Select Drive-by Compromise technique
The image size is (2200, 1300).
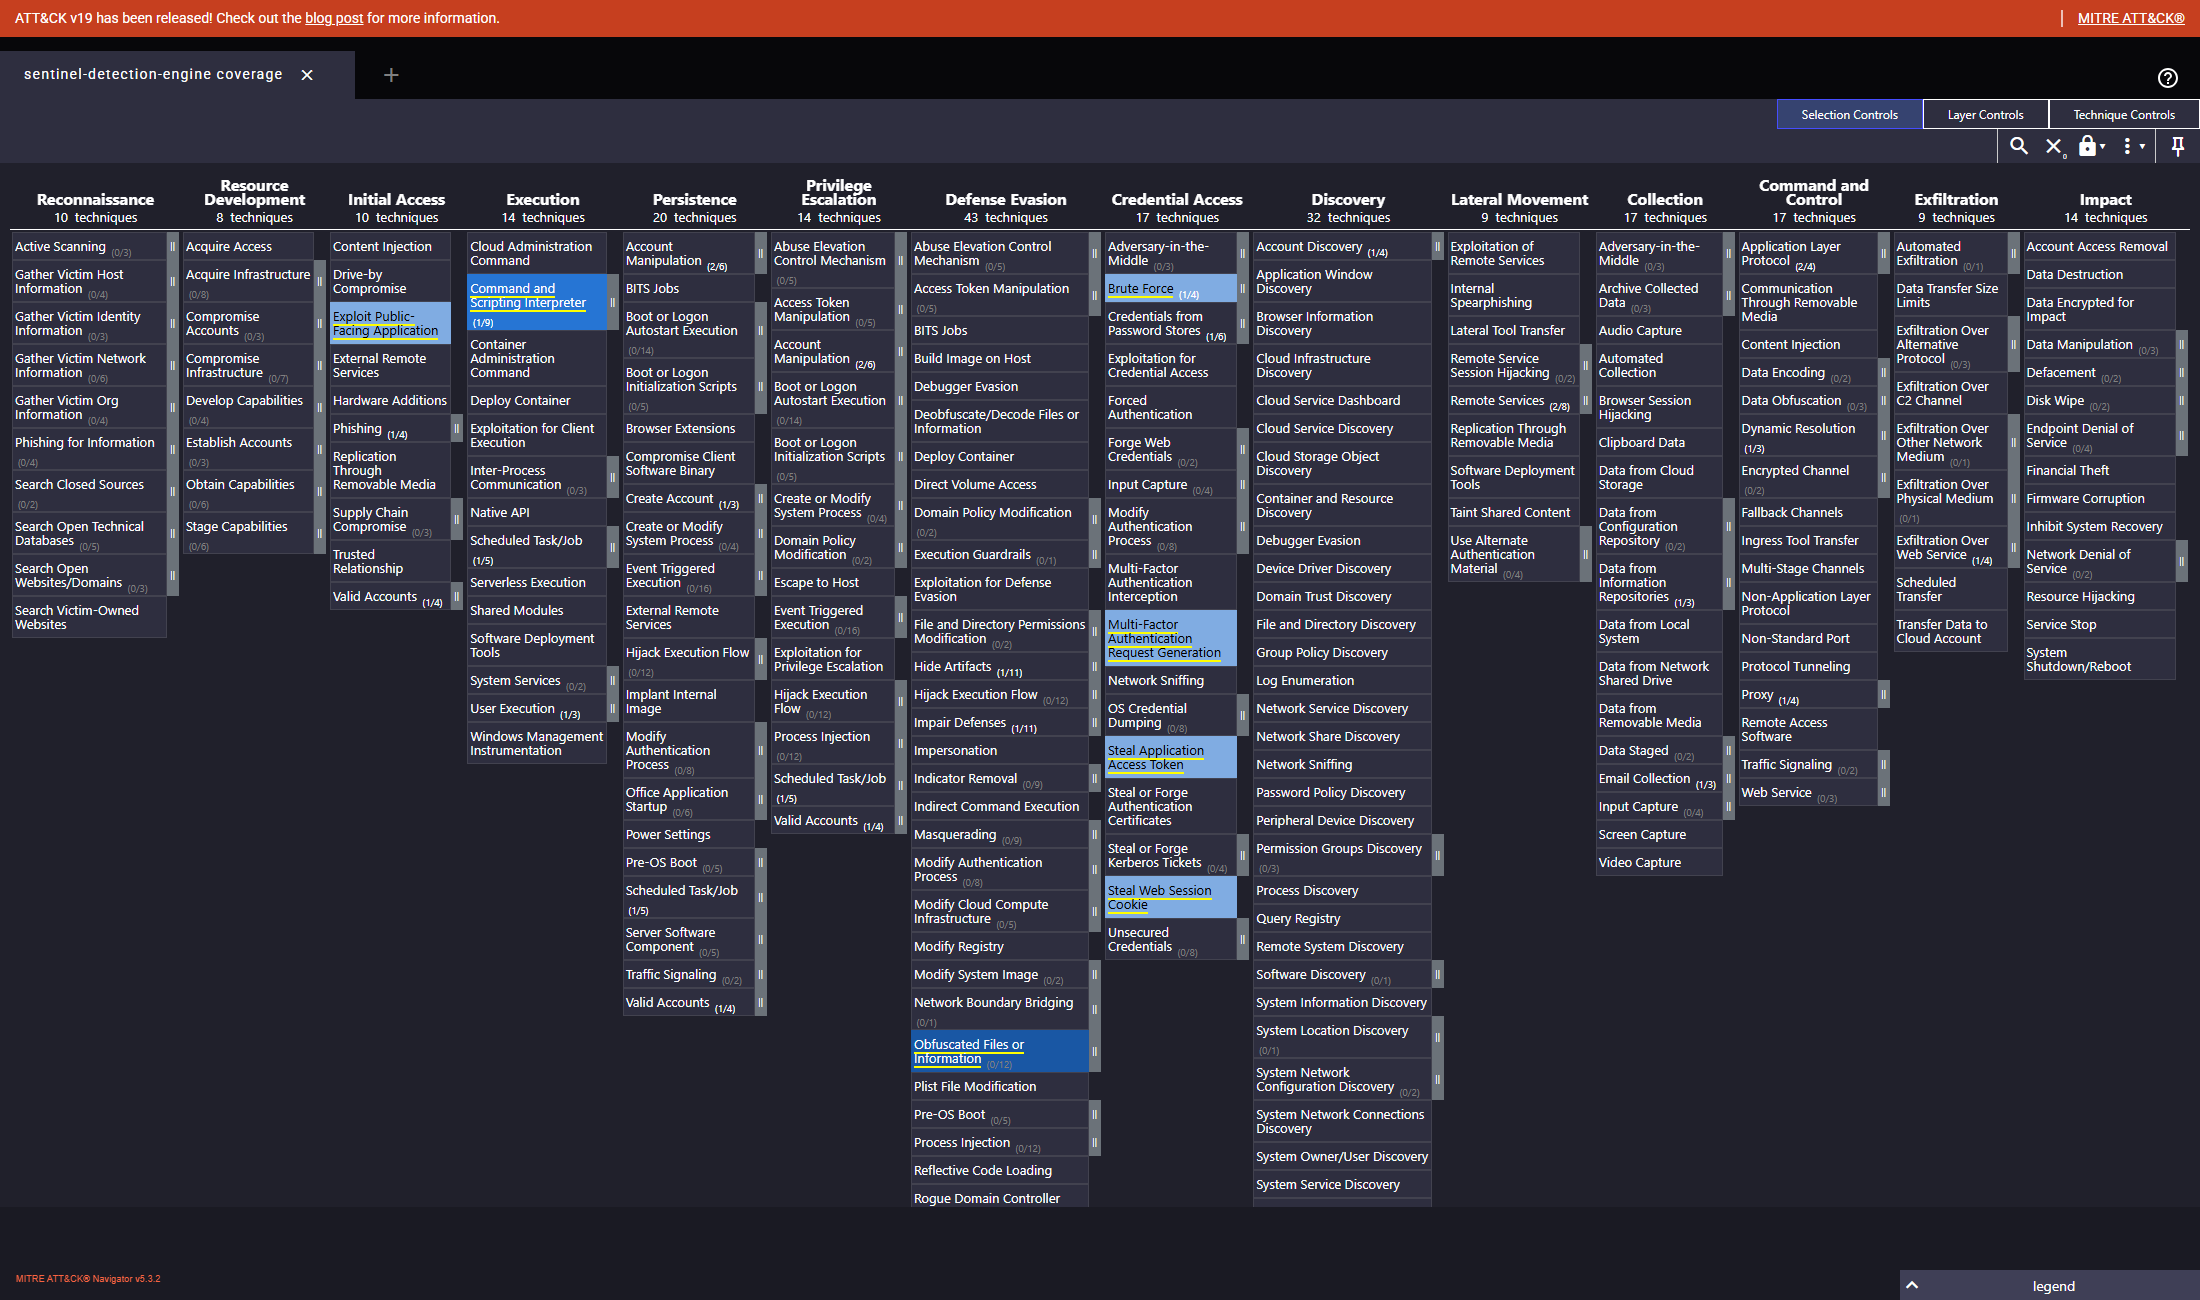(x=390, y=281)
